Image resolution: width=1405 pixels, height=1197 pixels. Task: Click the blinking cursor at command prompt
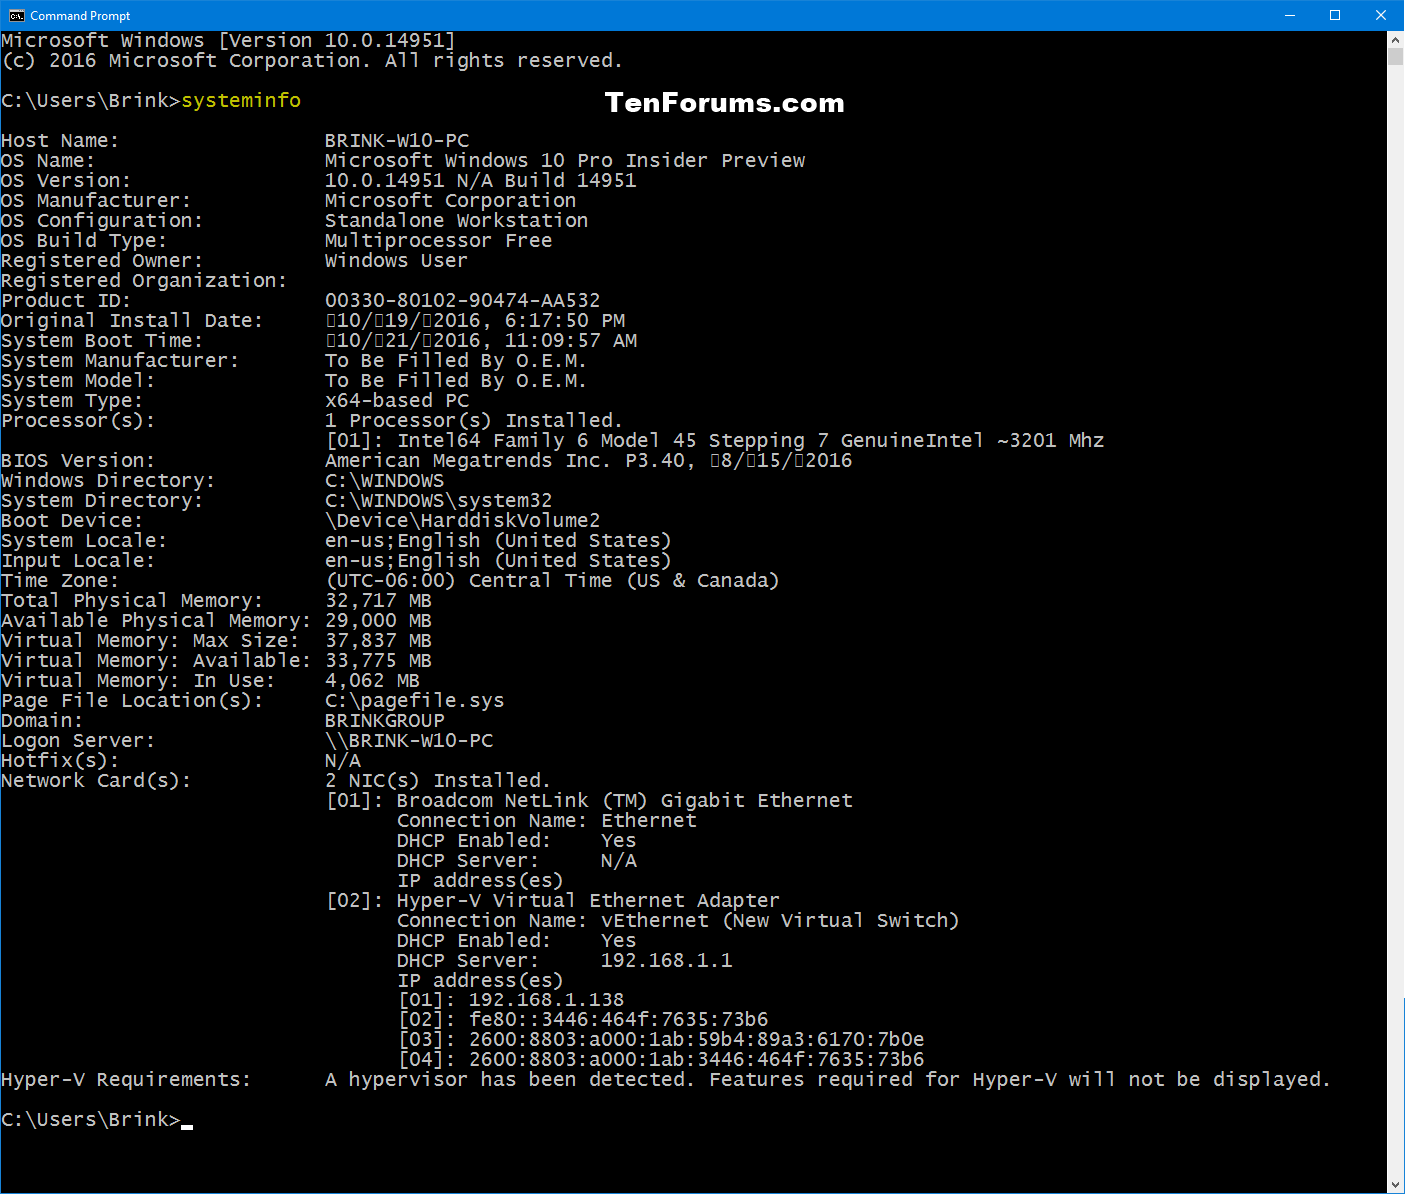tap(186, 1122)
